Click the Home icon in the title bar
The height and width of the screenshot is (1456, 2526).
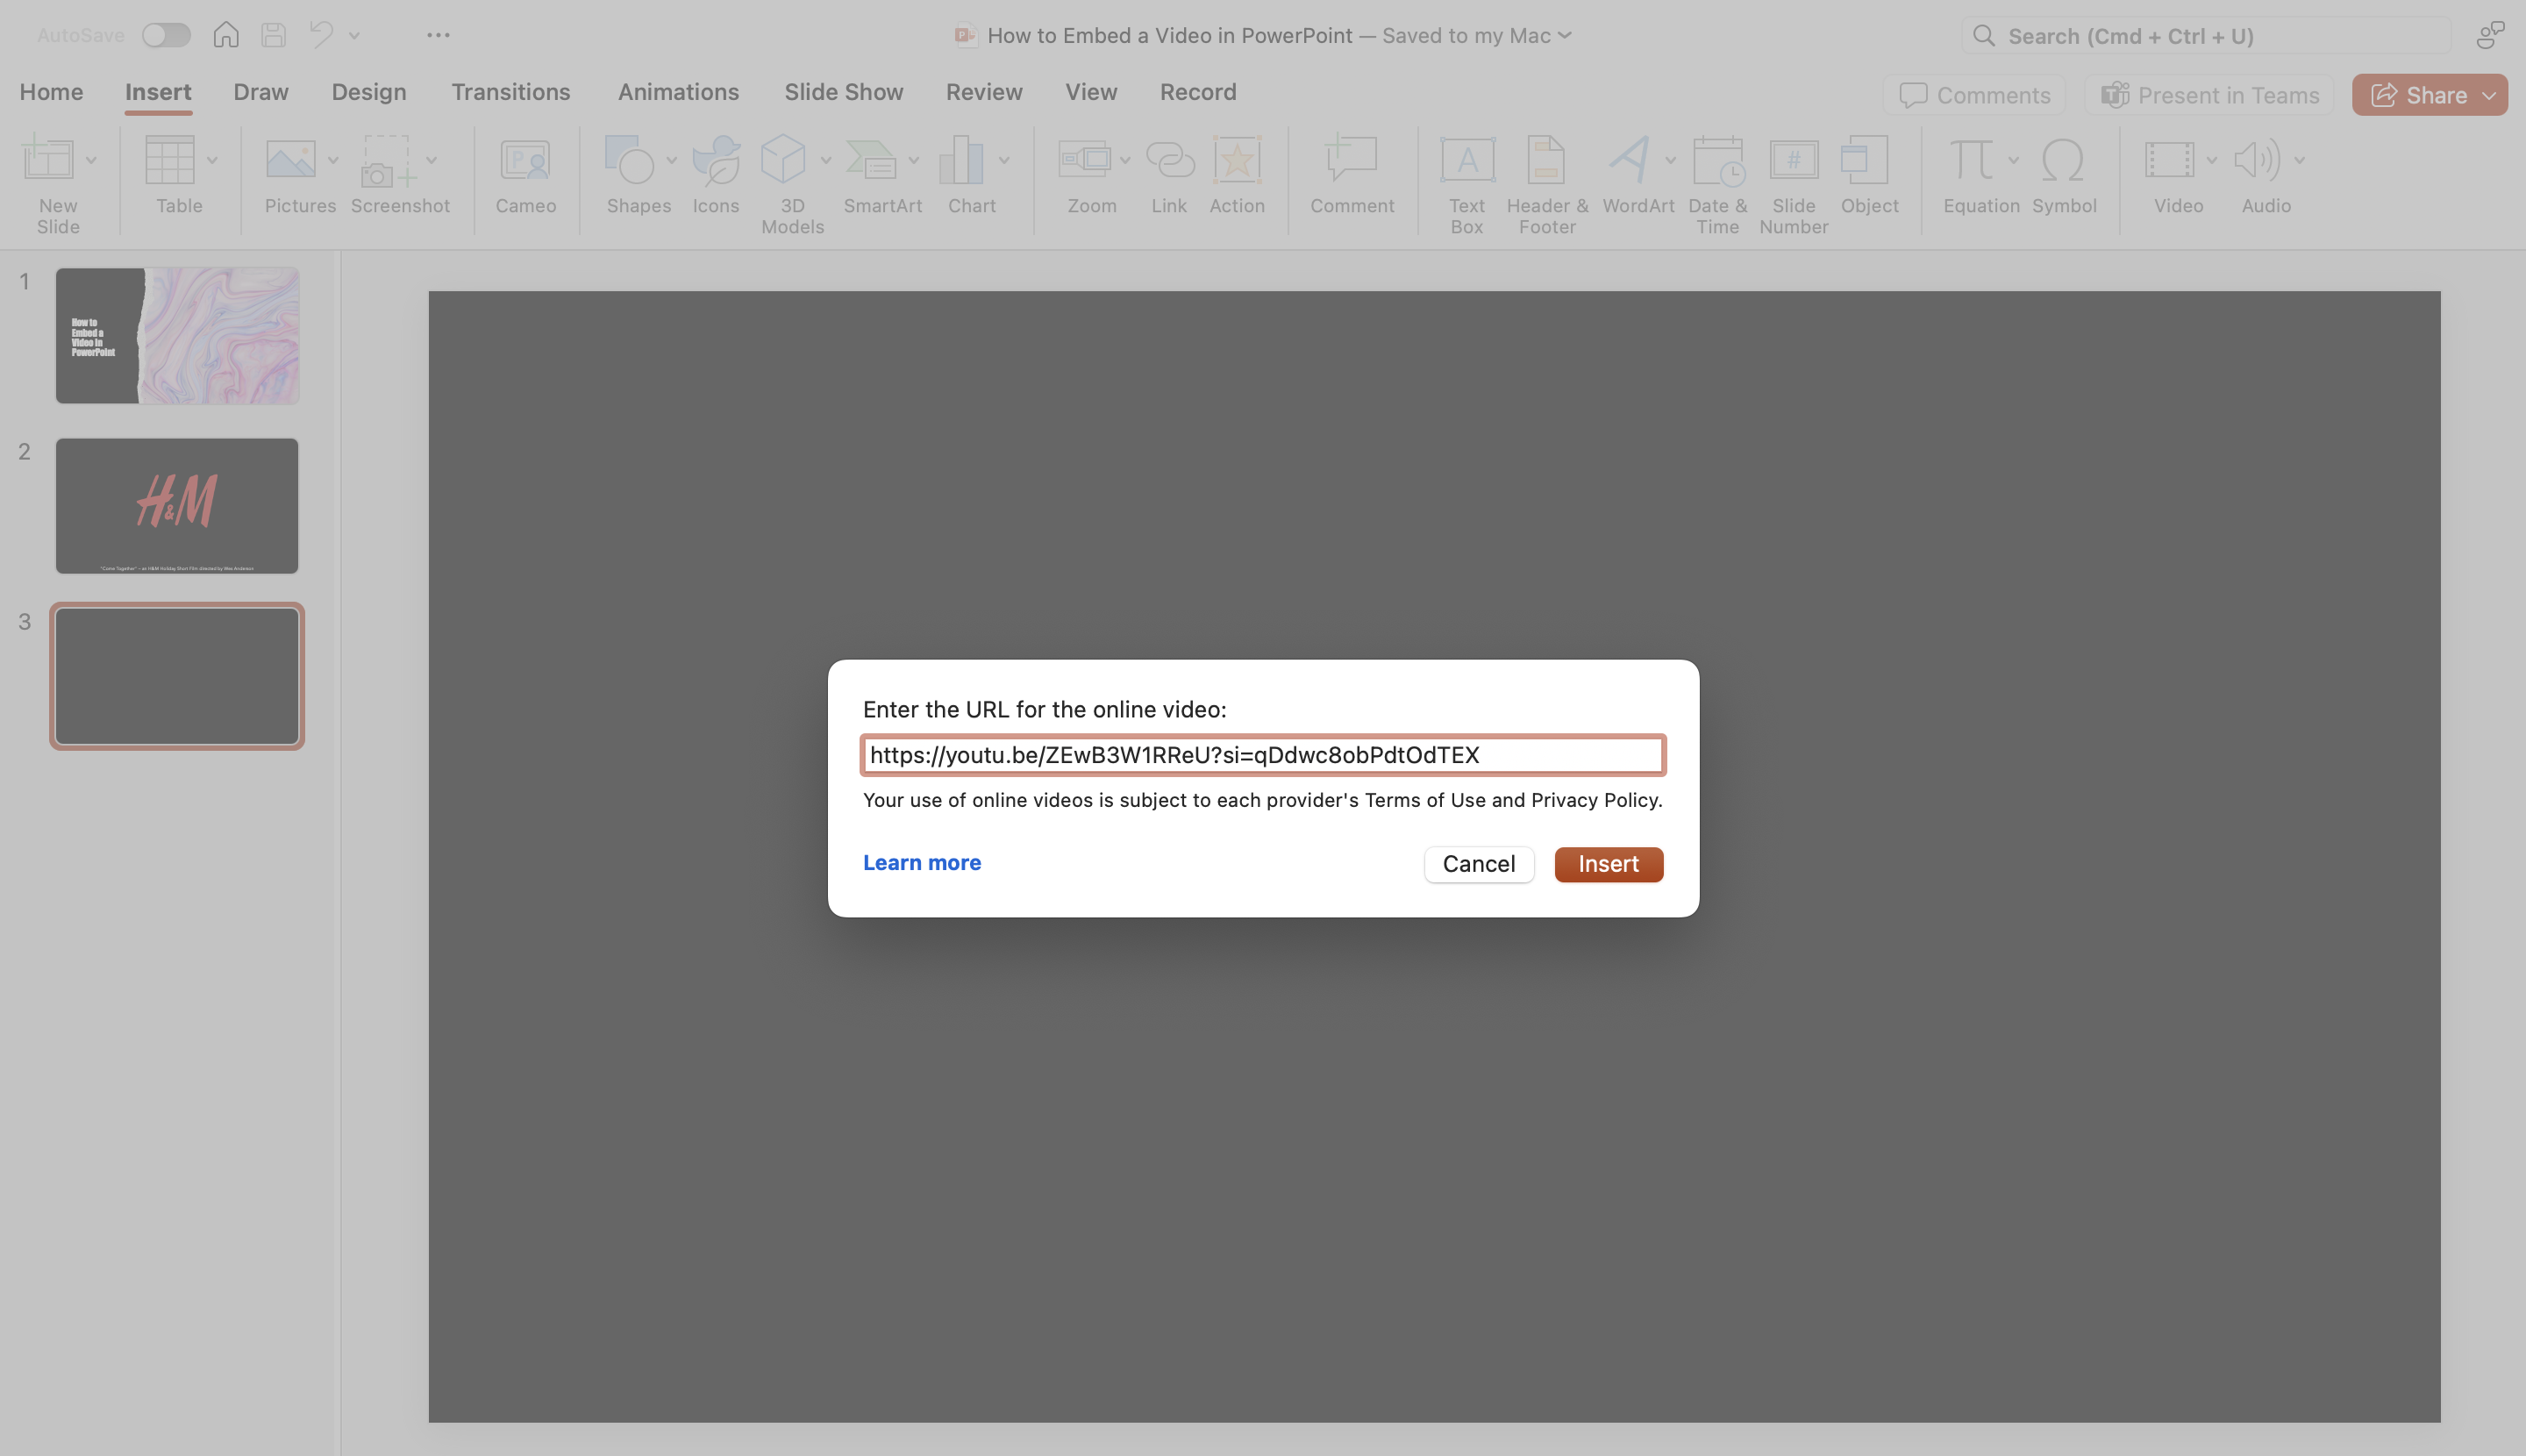pos(226,35)
